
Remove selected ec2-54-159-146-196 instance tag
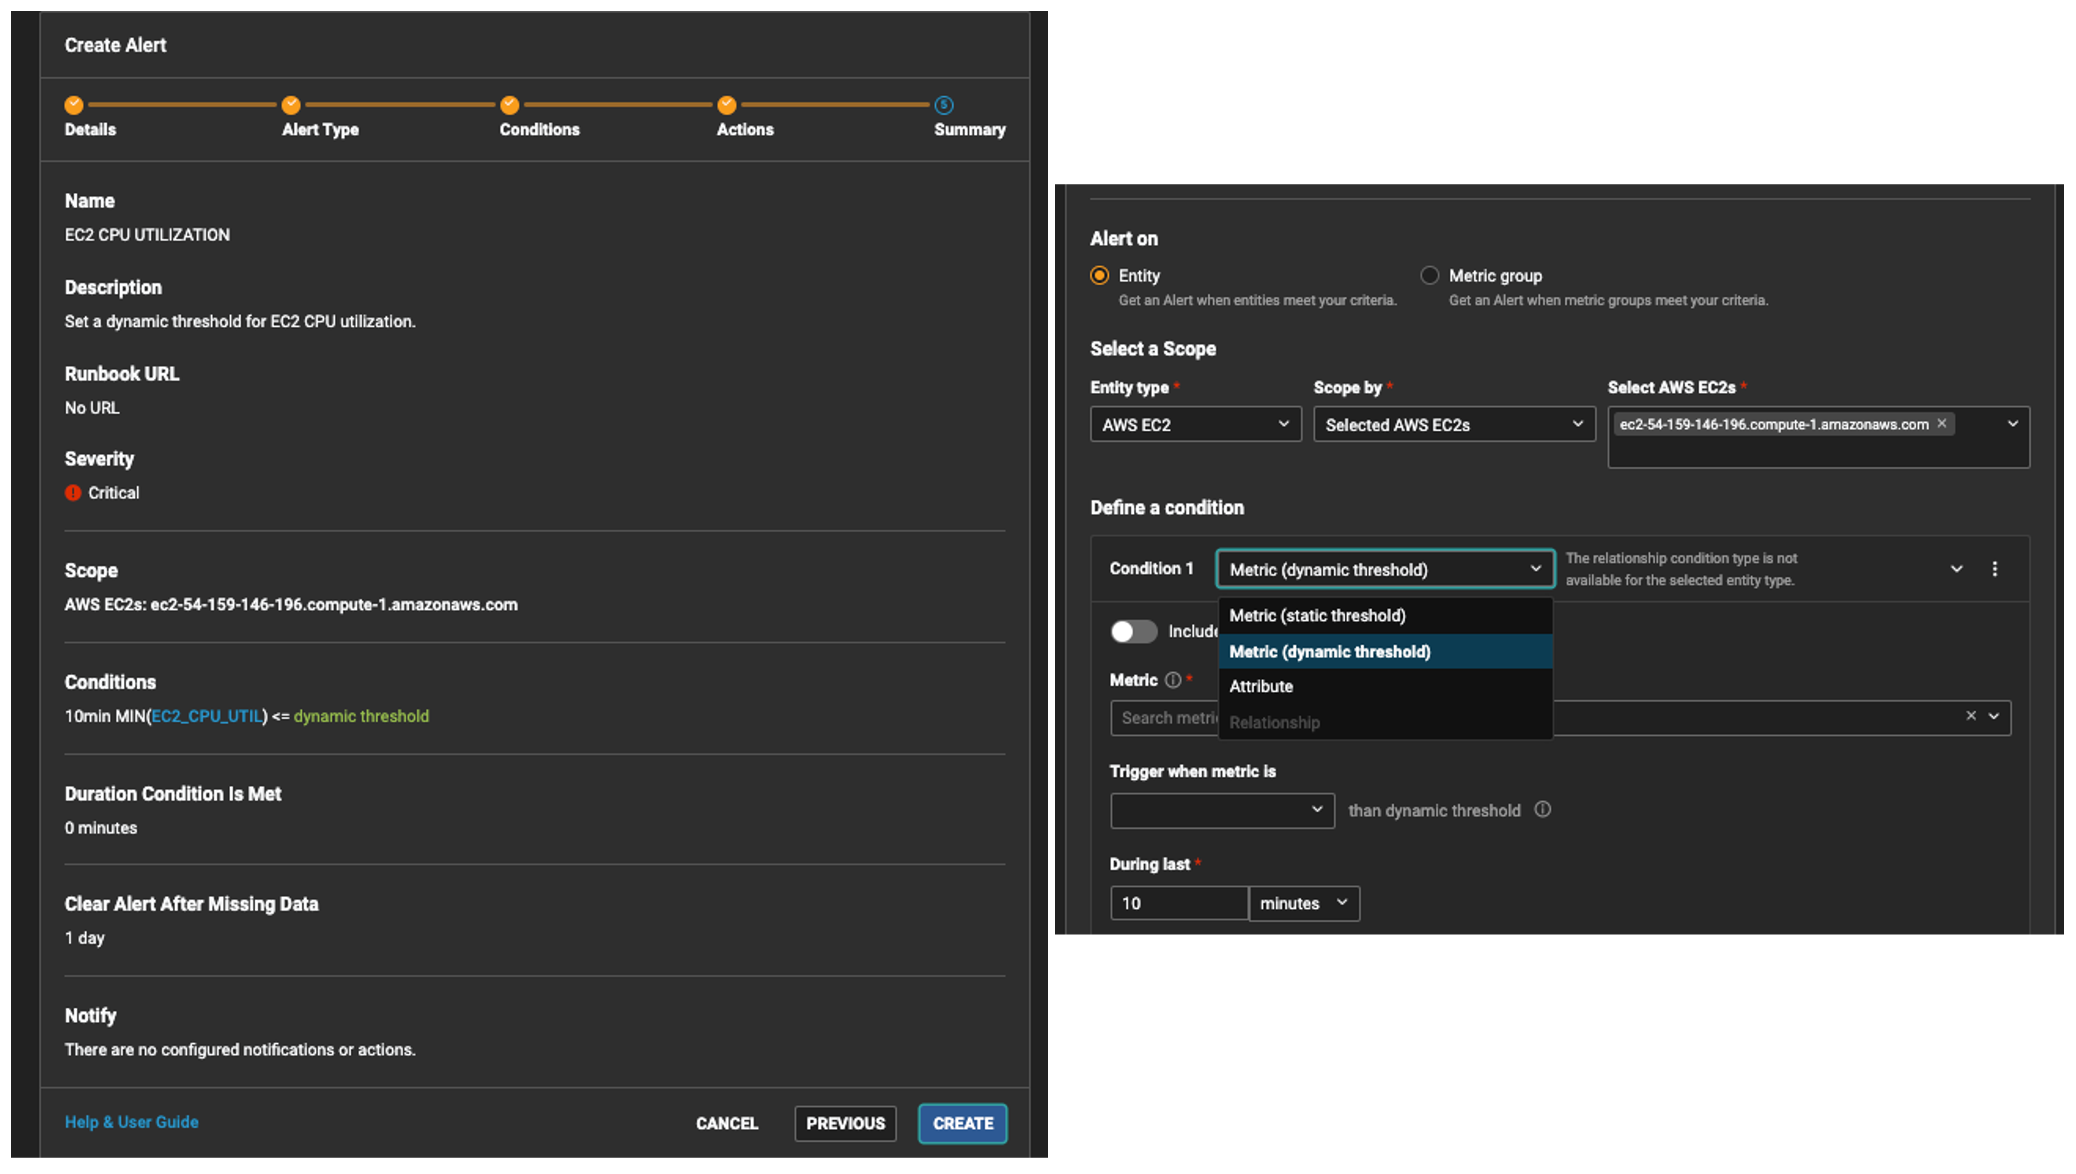[x=1942, y=424]
